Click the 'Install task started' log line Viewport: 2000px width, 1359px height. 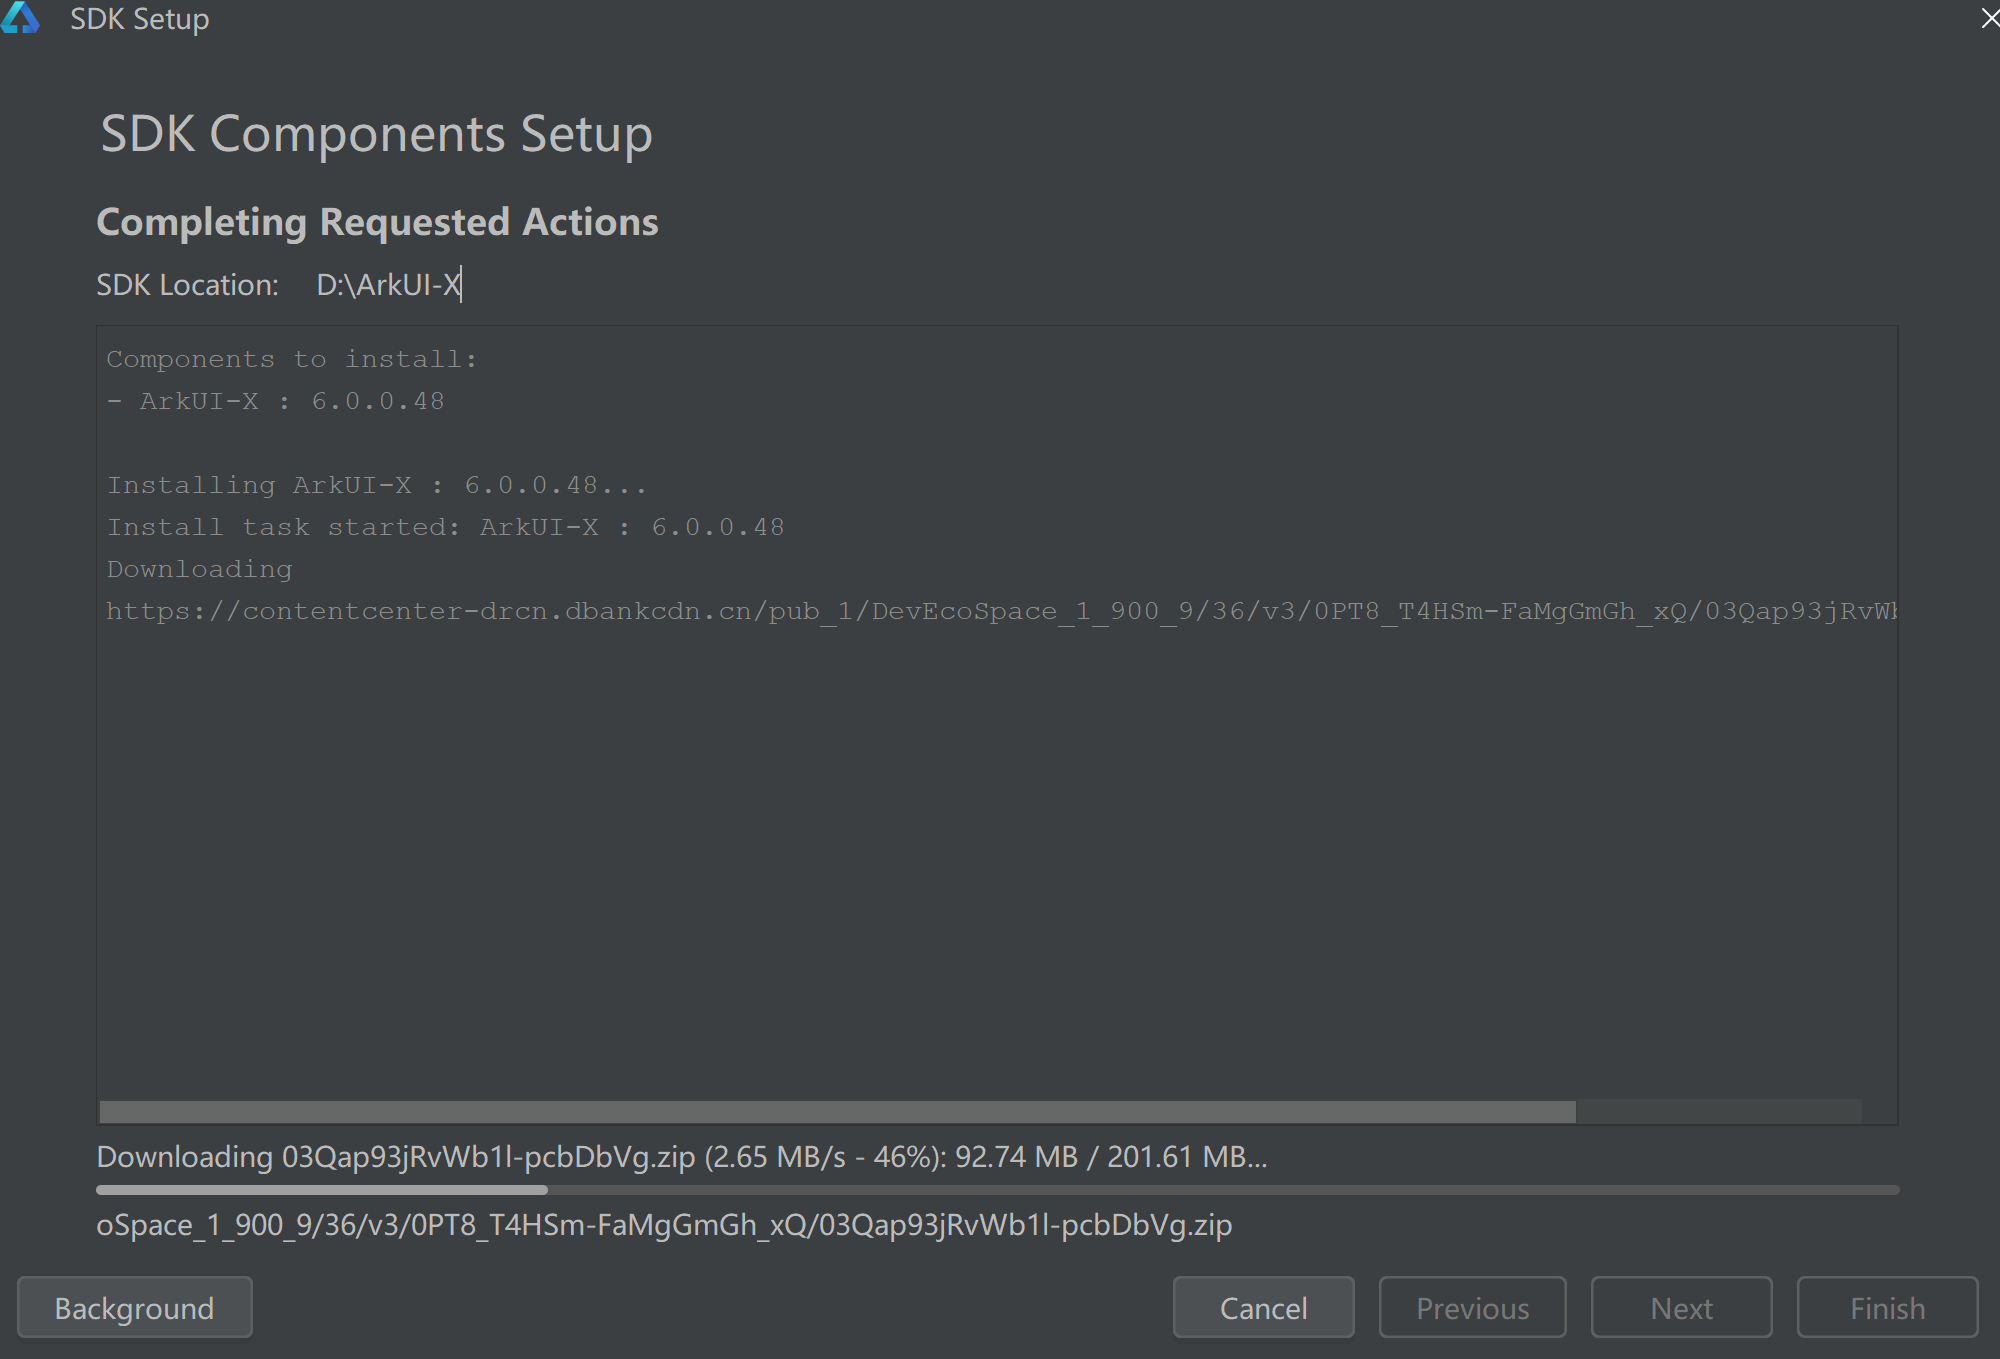tap(445, 527)
